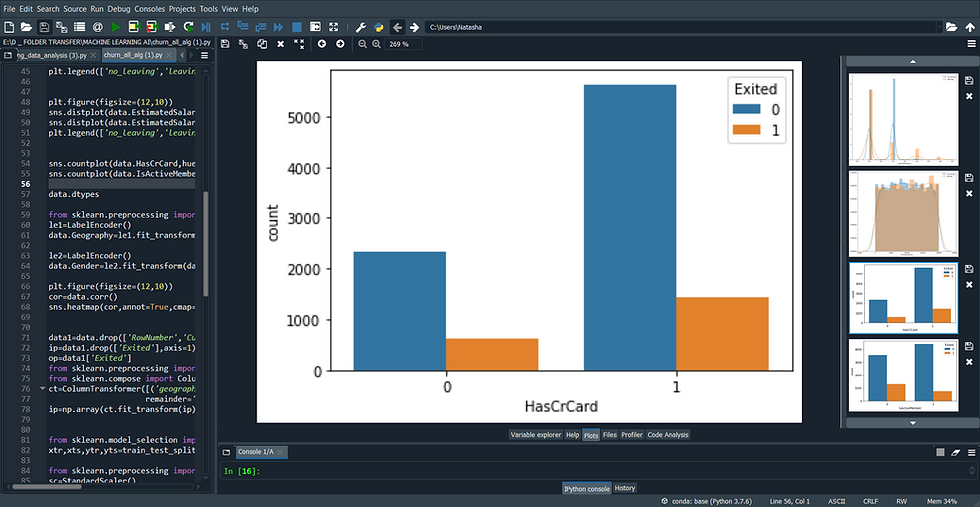Run selection or current line
980x507 pixels.
[170, 27]
